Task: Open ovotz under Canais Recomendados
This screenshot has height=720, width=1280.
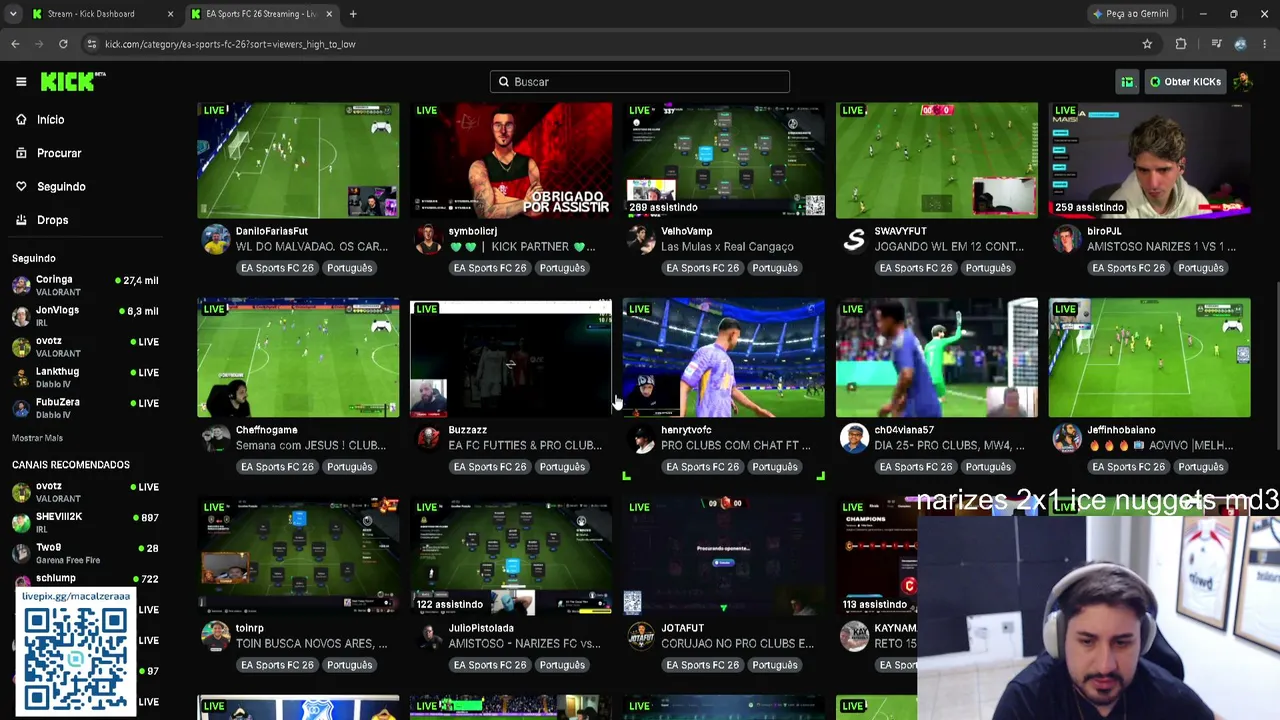Action: [x=85, y=492]
